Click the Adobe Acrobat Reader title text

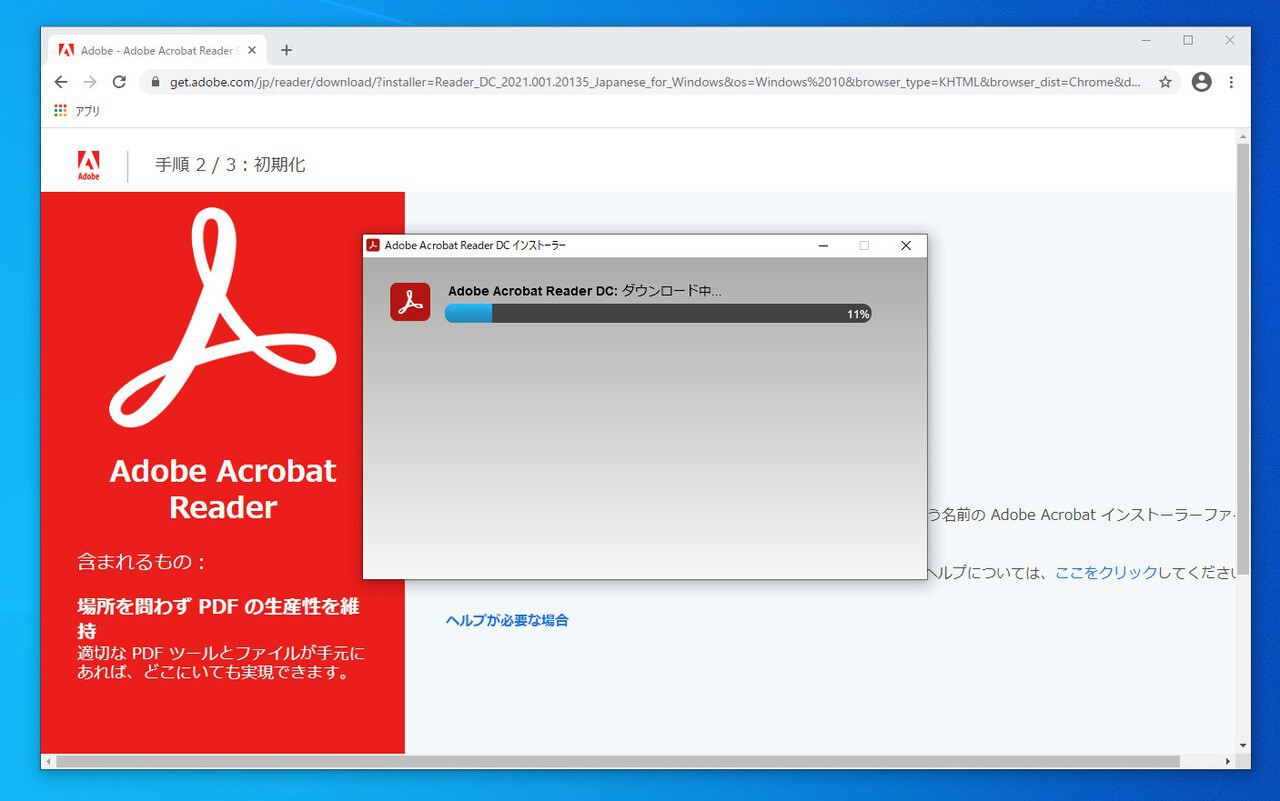pyautogui.click(x=223, y=489)
